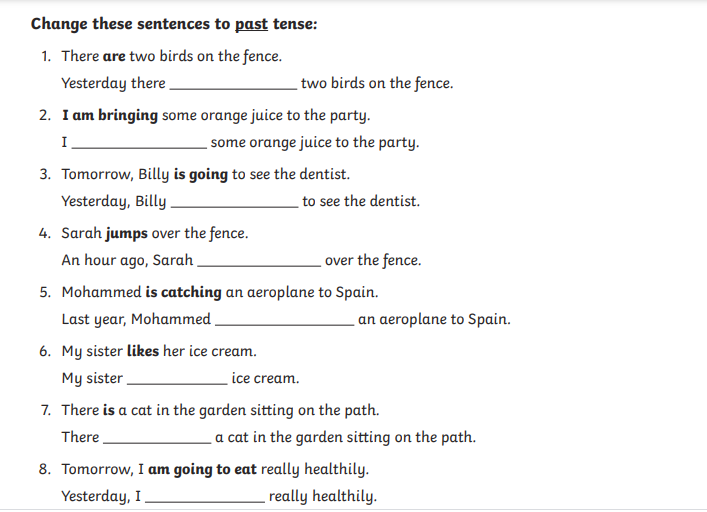Screen dimensions: 707x512
Task: Click bold word 'likes' in sentence 6
Action: tap(143, 351)
